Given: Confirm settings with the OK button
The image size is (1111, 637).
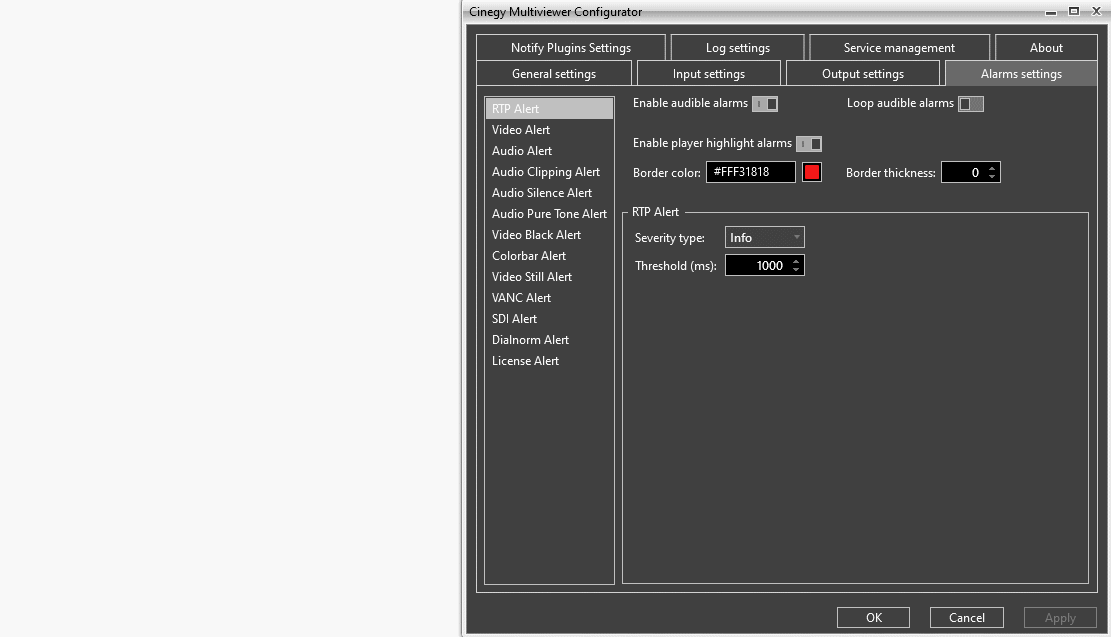Looking at the screenshot, I should click(x=874, y=618).
